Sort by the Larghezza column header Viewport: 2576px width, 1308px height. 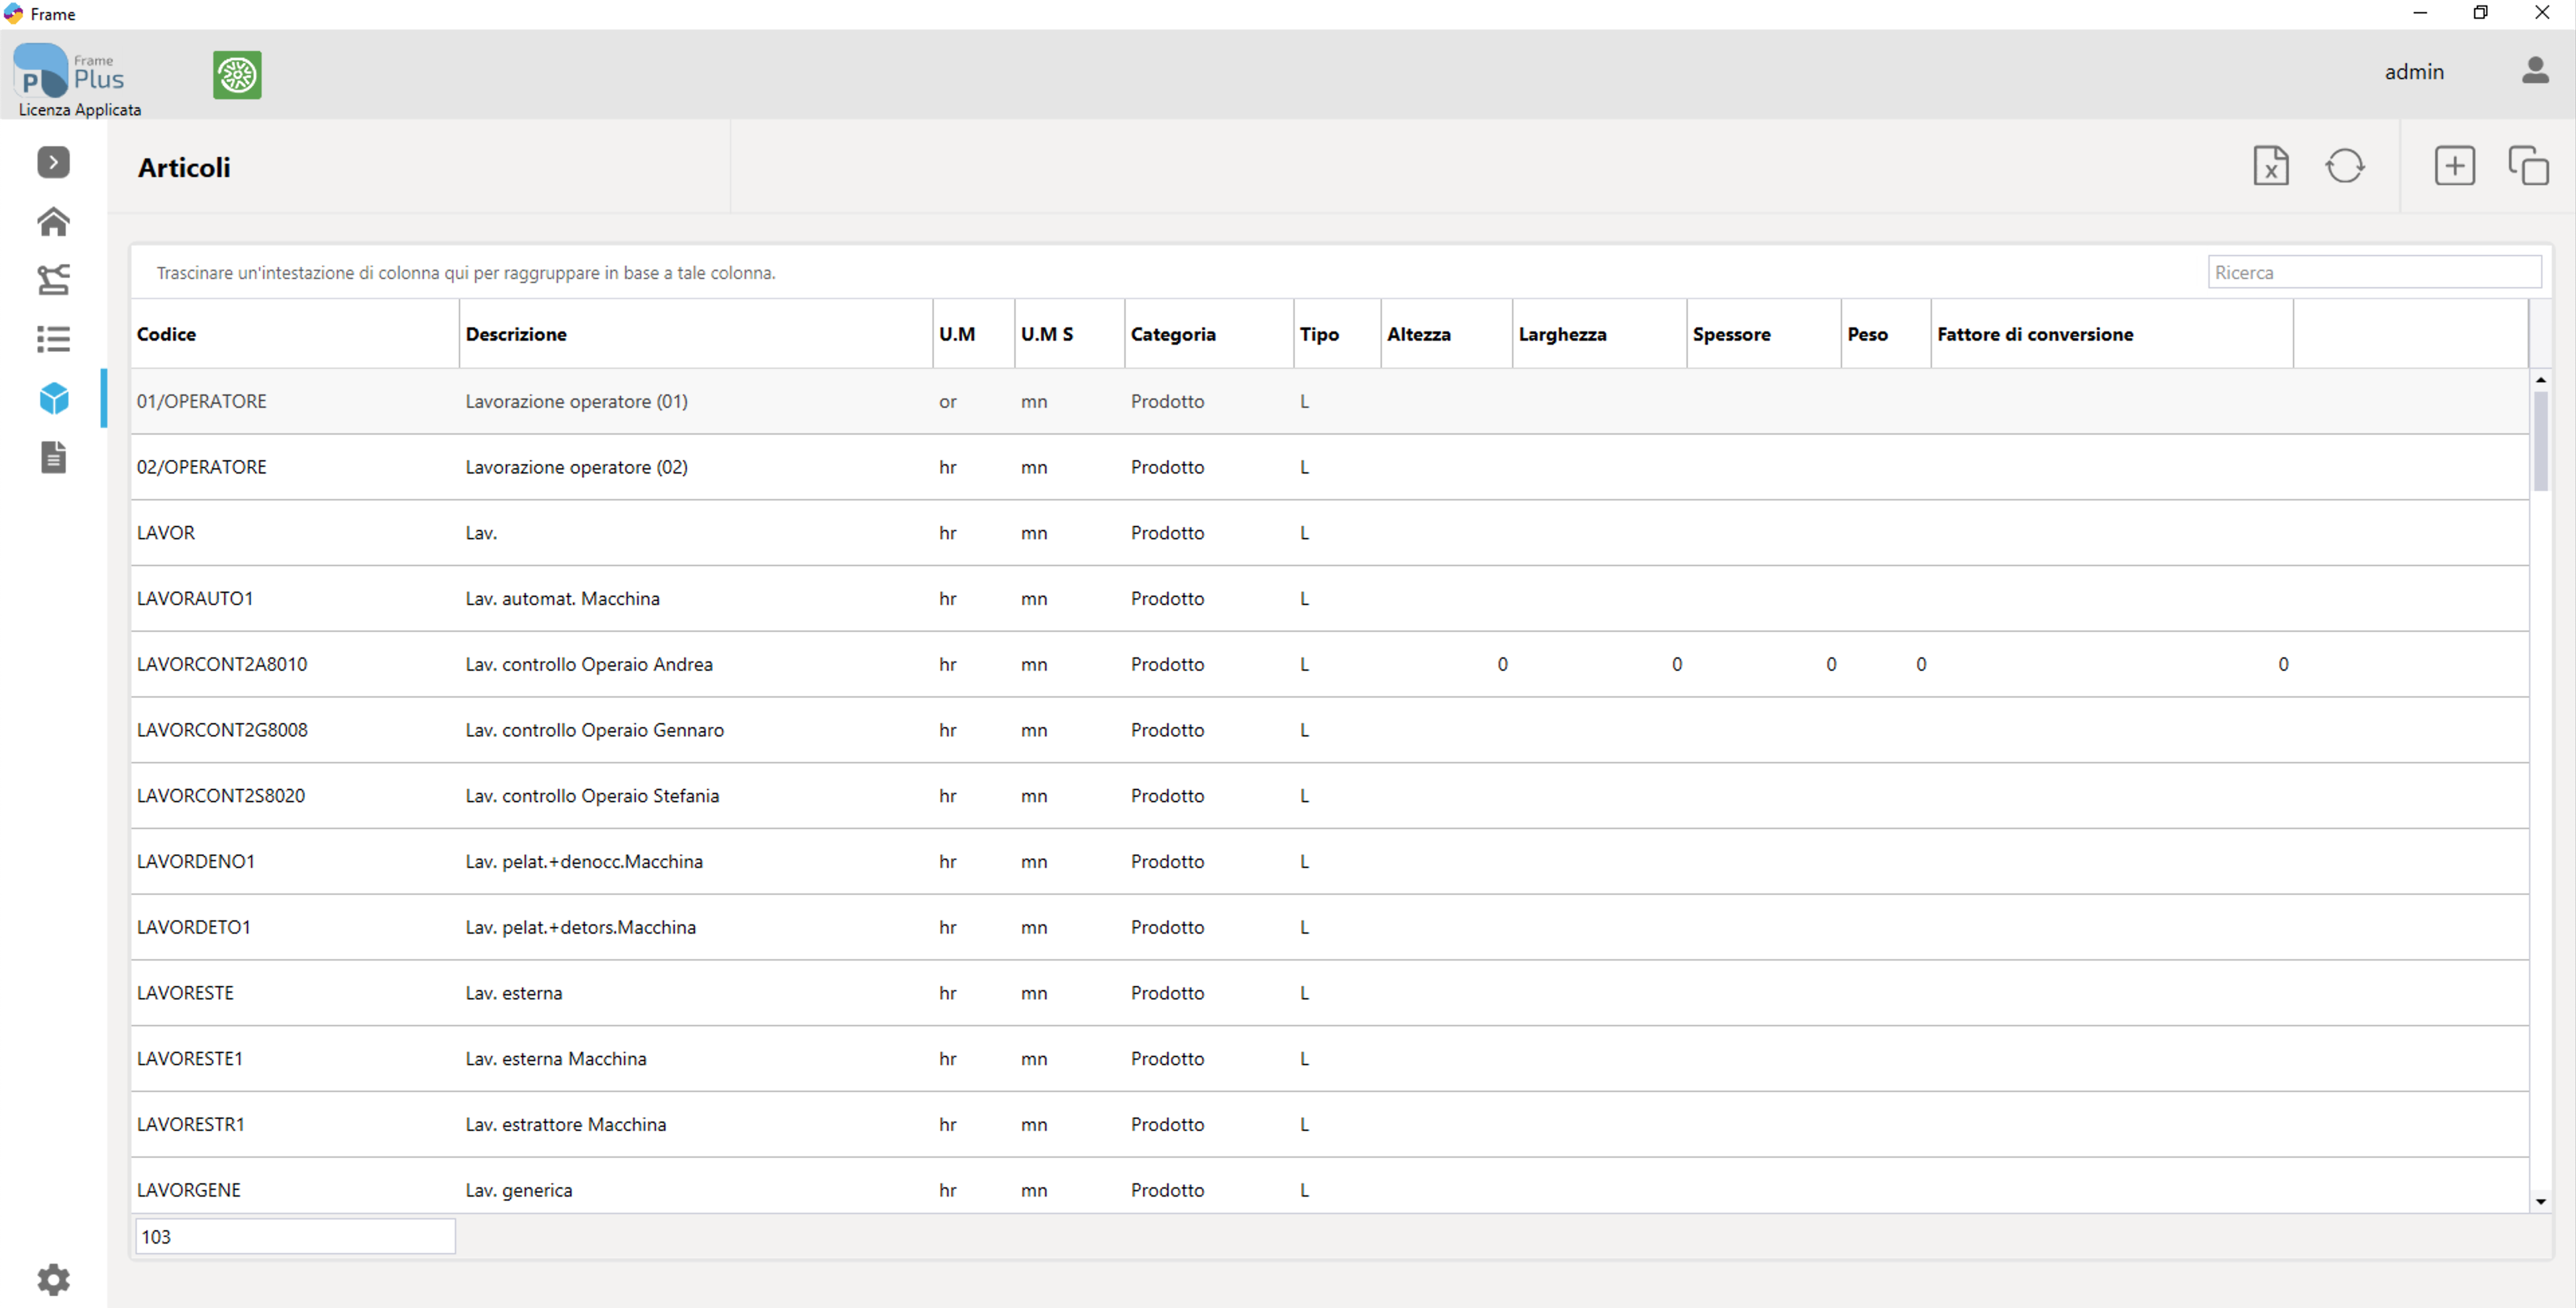coord(1599,334)
